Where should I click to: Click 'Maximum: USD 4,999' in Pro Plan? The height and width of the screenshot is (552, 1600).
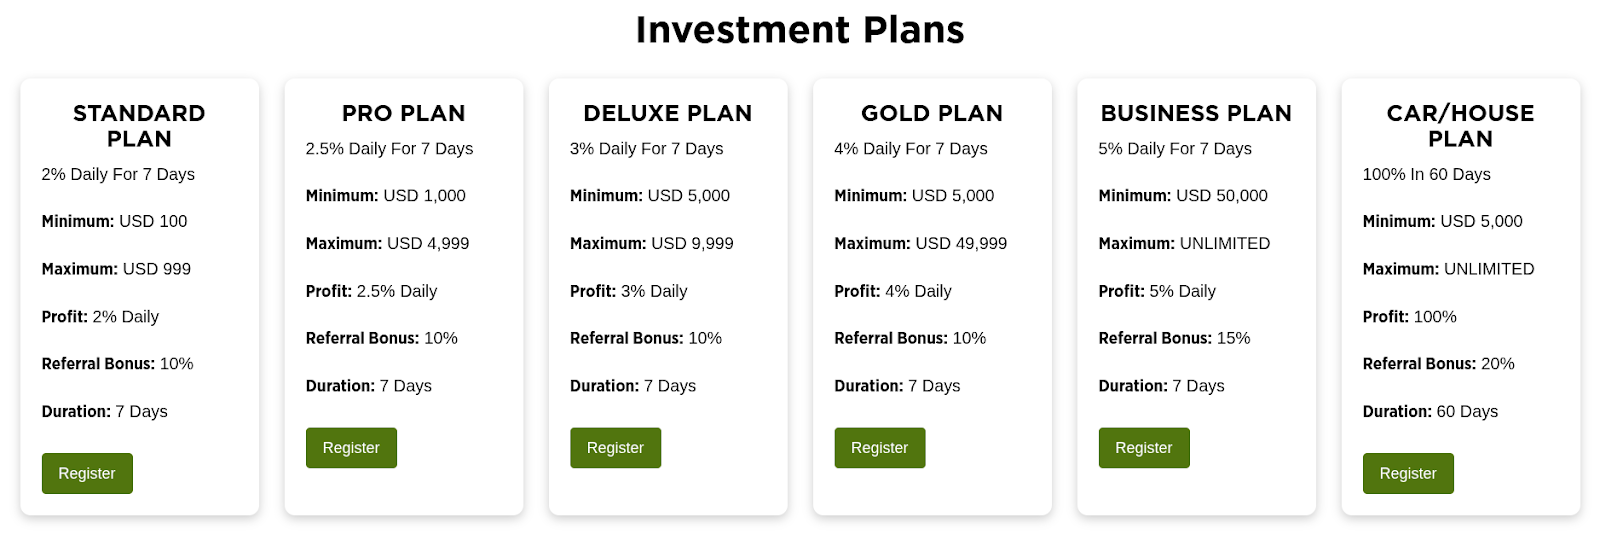click(x=387, y=243)
